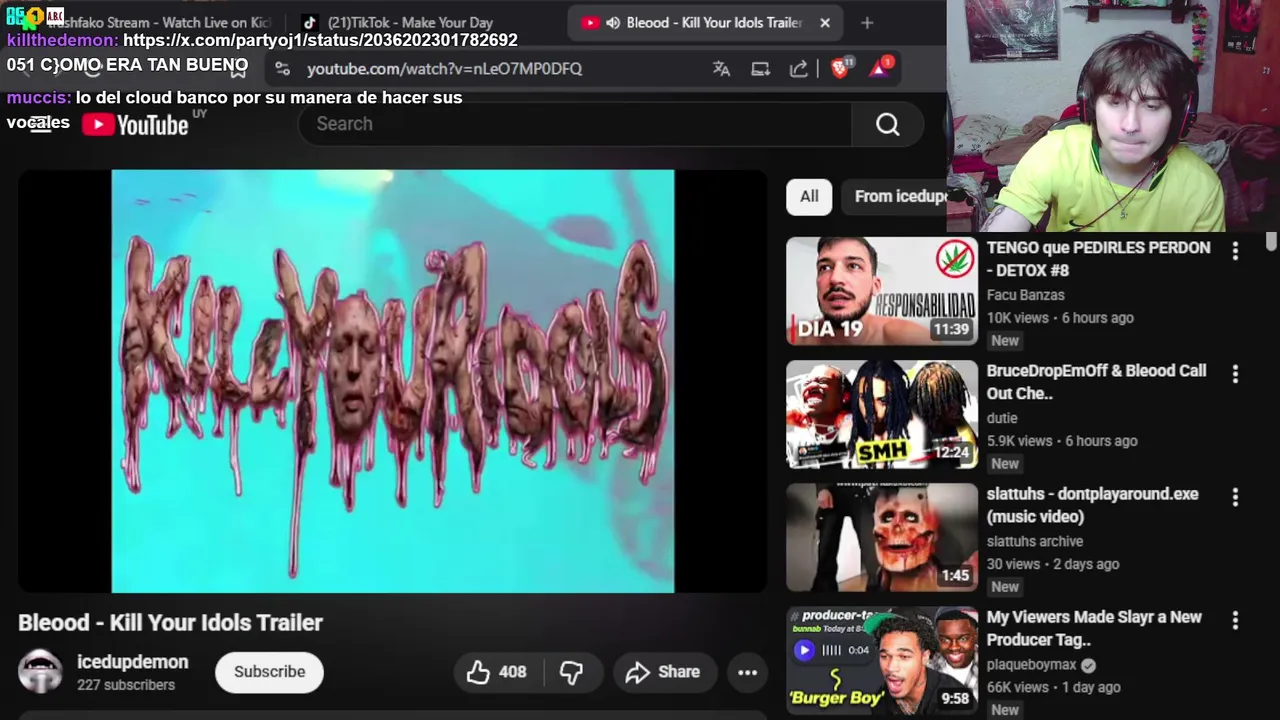Click the video title Bleood - Kill Your Idols Trailer
Screen dimensions: 1280x720
pos(170,622)
